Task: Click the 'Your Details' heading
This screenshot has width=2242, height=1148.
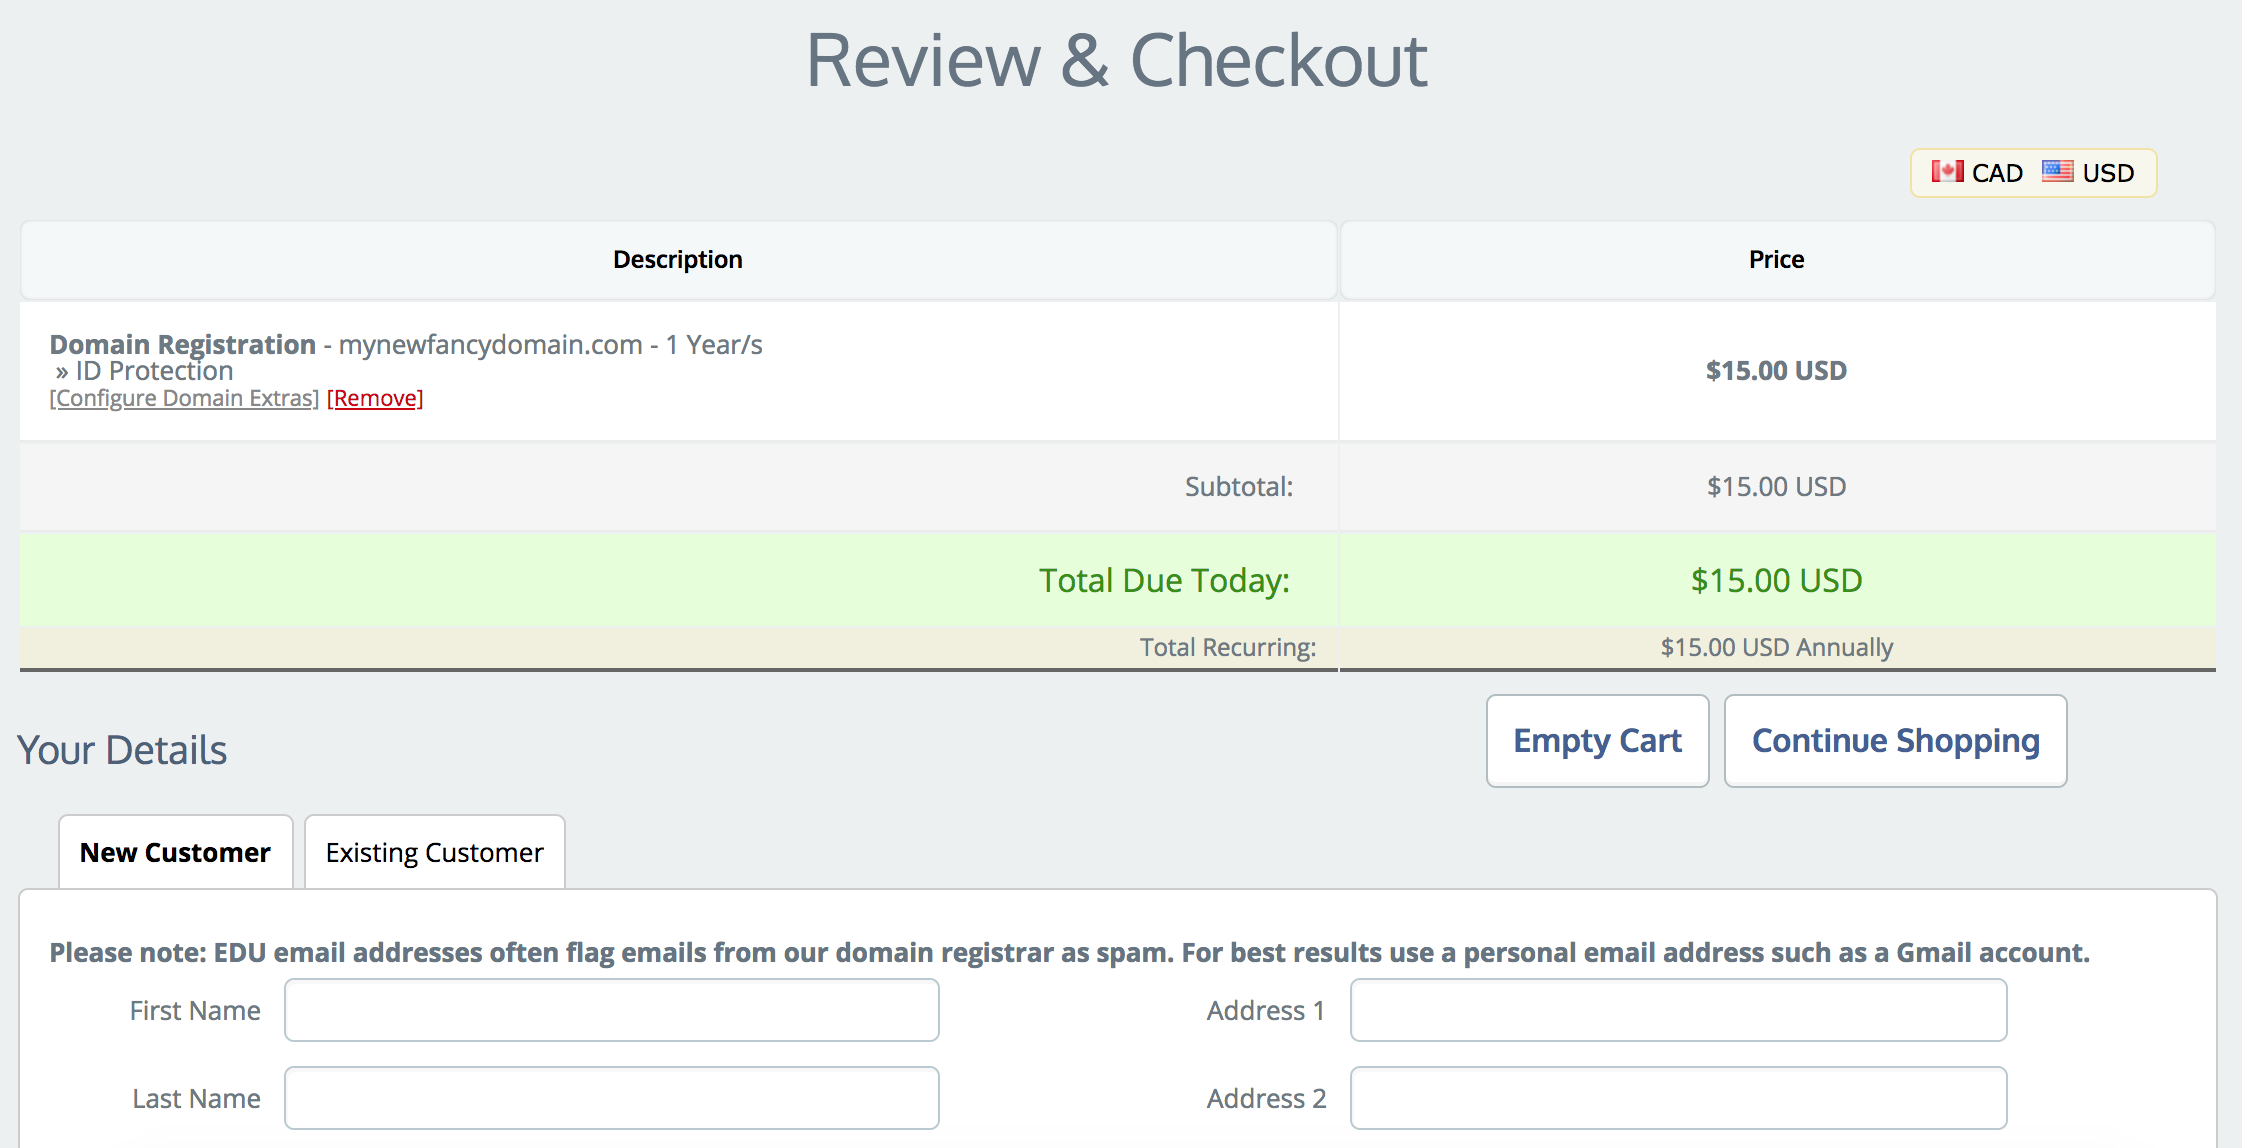Action: (x=122, y=750)
